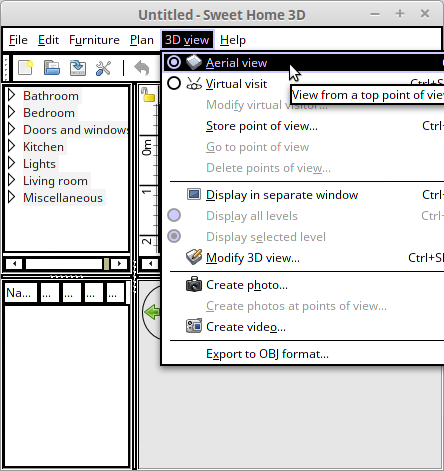Open the File menu
Image resolution: width=444 pixels, height=471 pixels.
18,40
